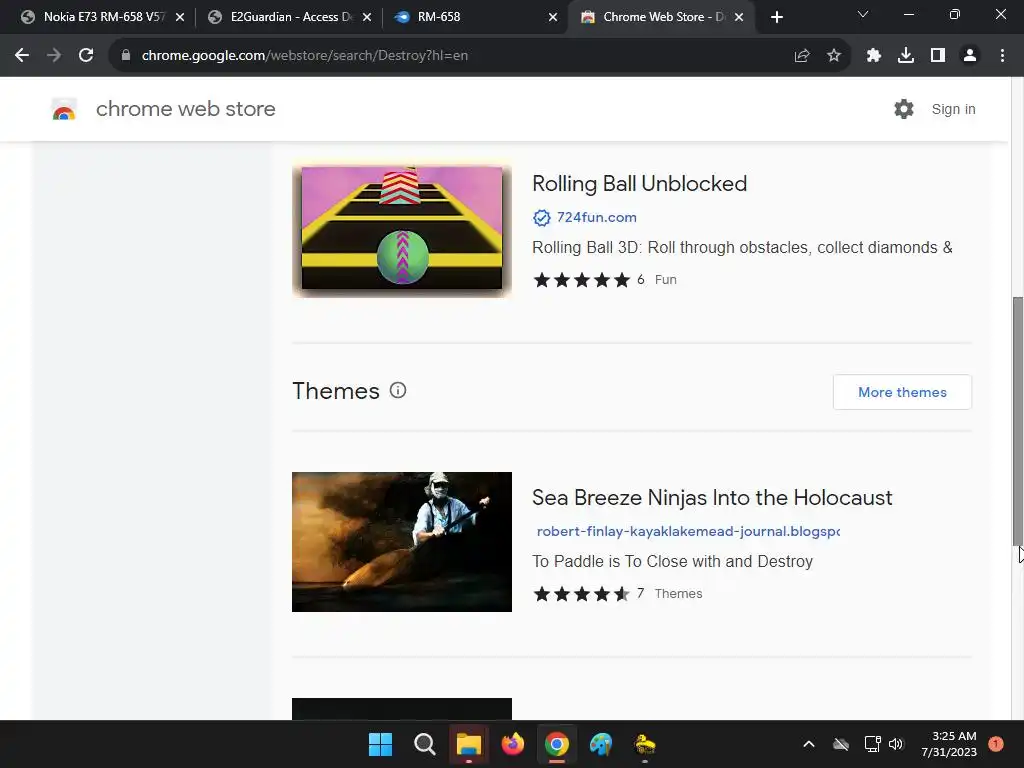
Task: Click the Themes section heading
Action: (336, 391)
